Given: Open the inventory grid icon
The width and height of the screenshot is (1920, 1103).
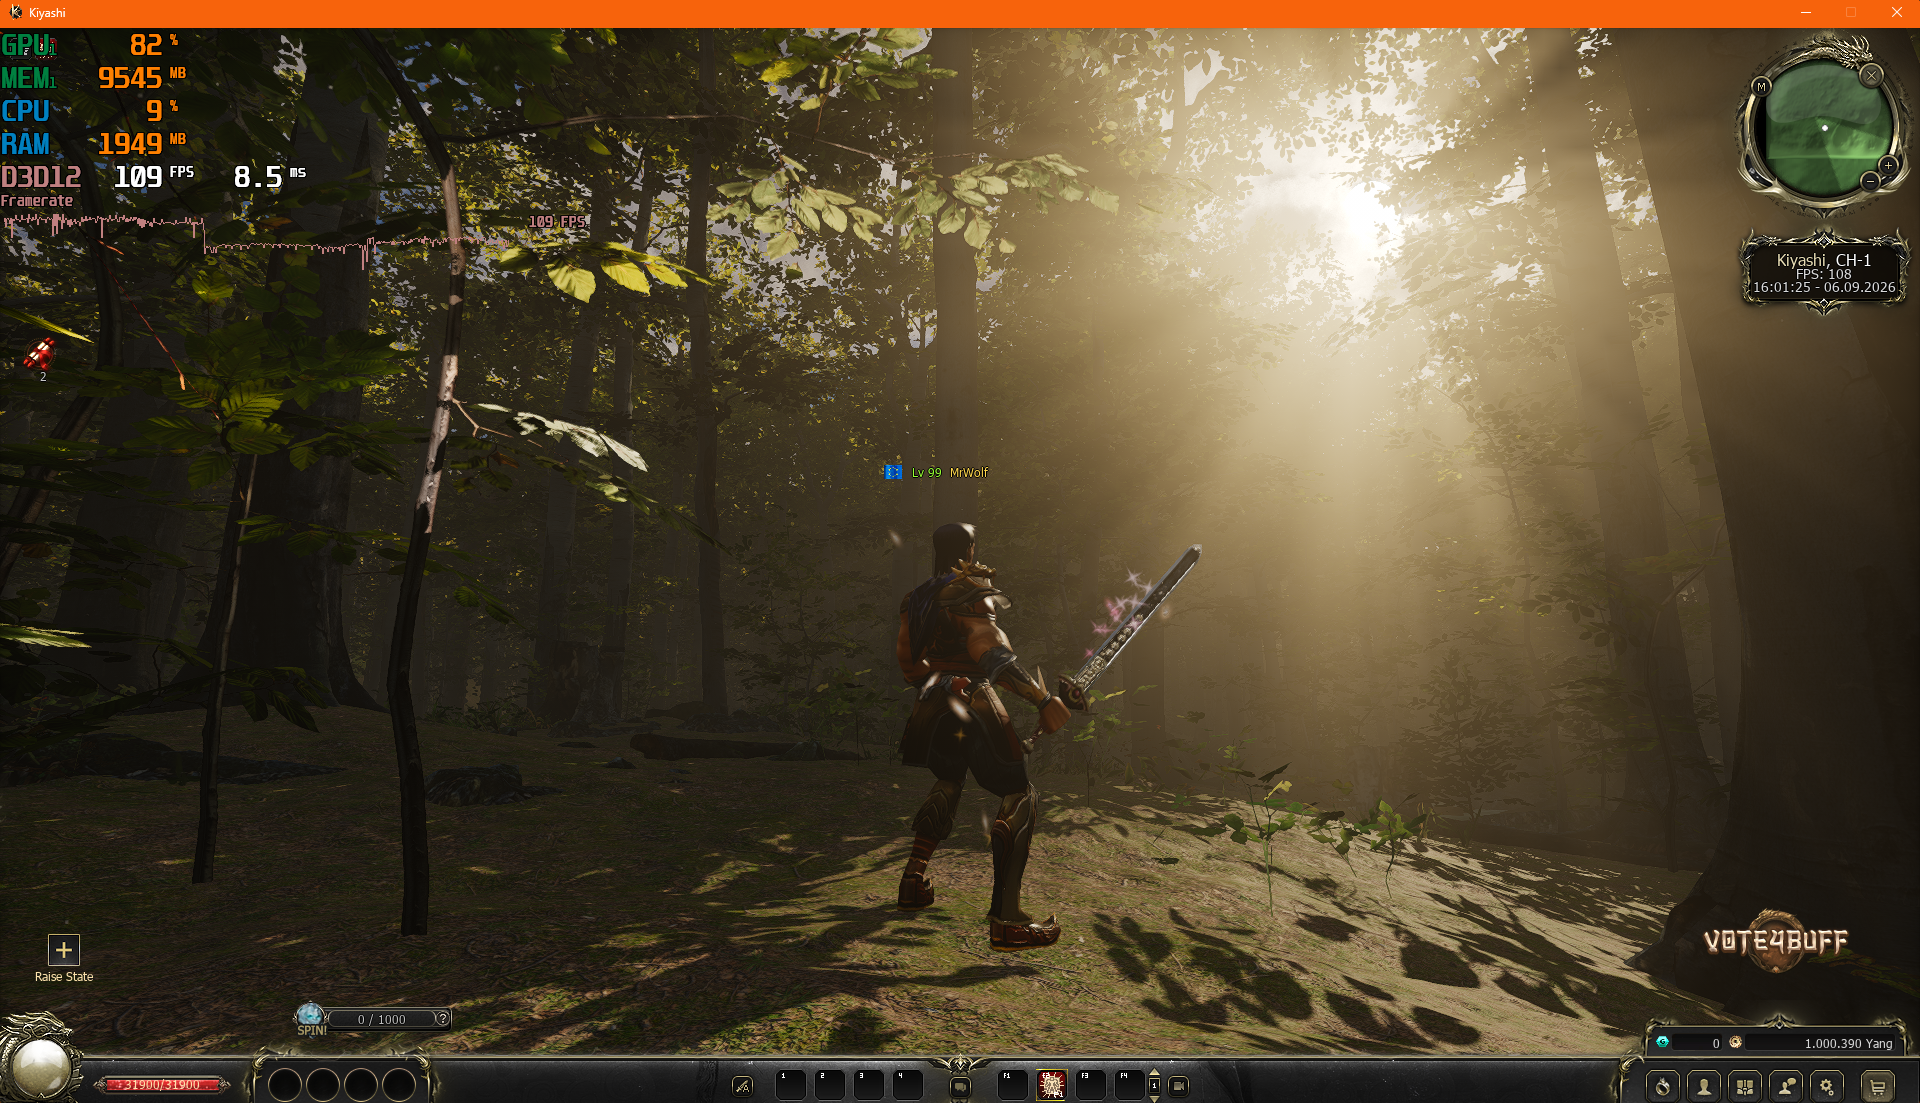Looking at the screenshot, I should pos(1745,1087).
